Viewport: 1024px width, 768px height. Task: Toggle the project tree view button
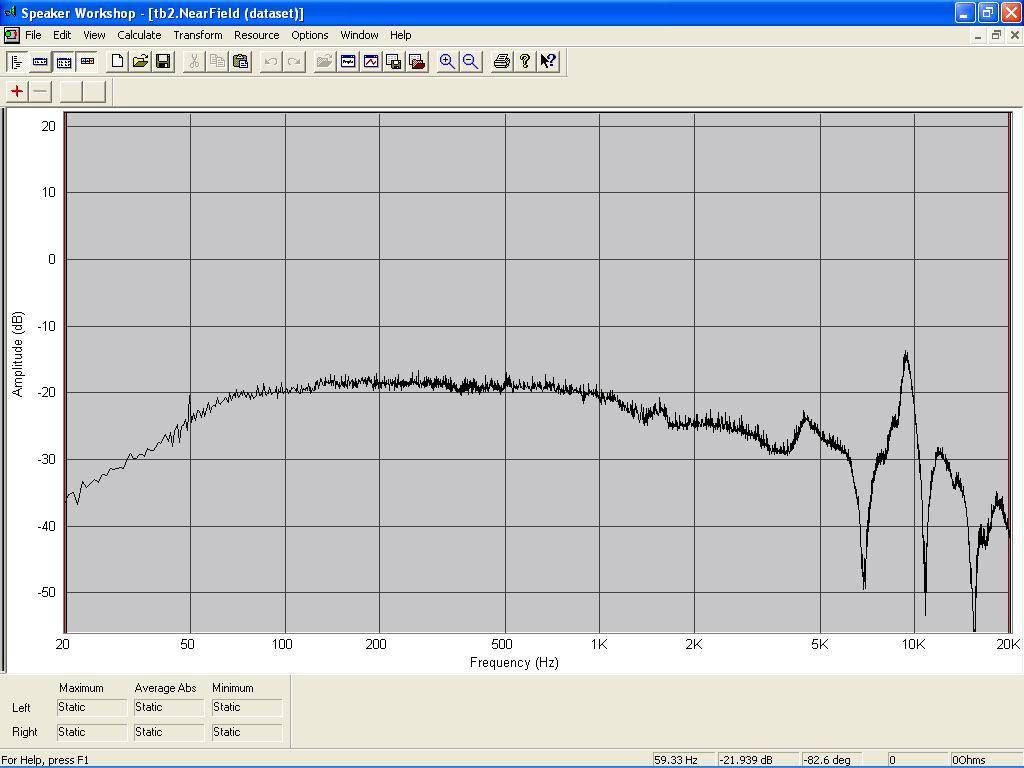(17, 62)
